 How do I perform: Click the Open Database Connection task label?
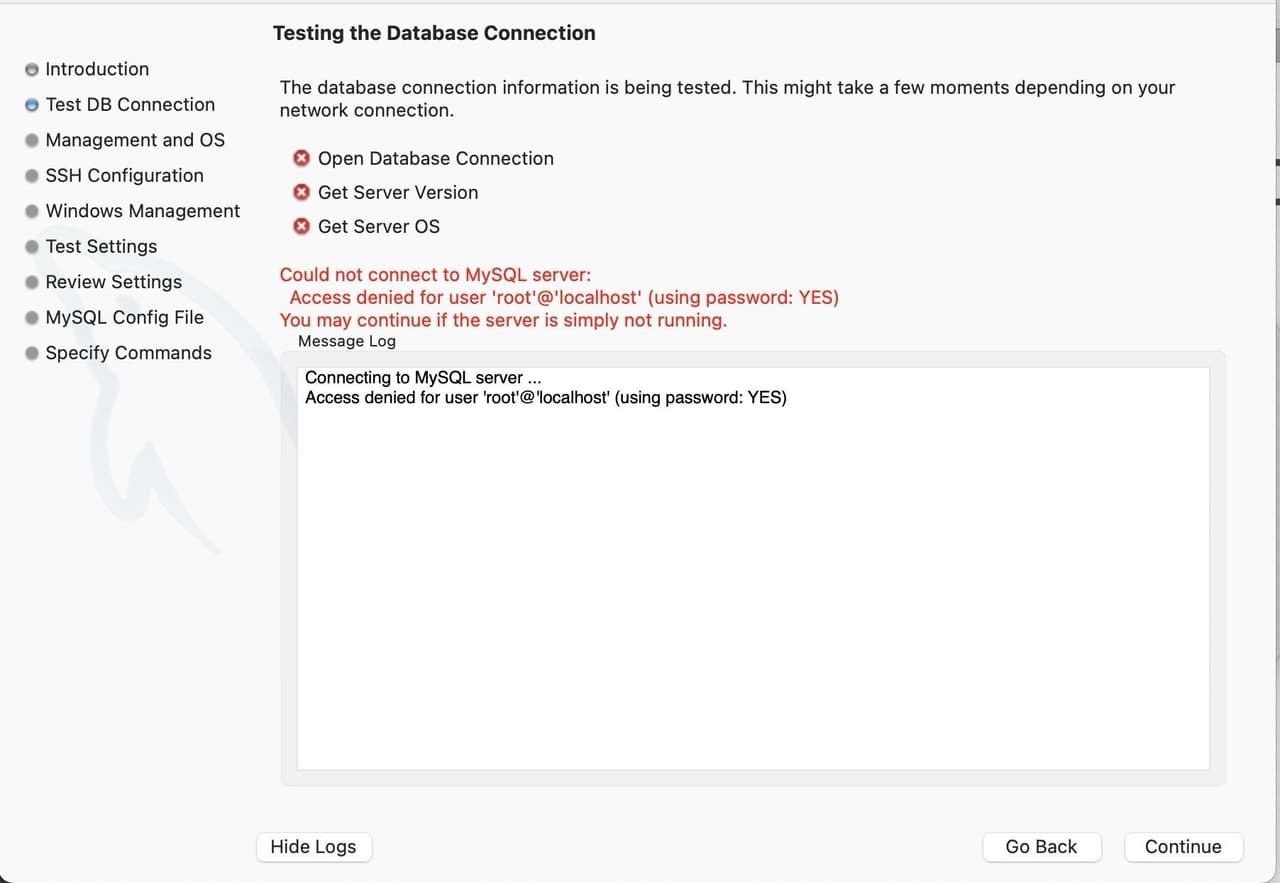(435, 158)
